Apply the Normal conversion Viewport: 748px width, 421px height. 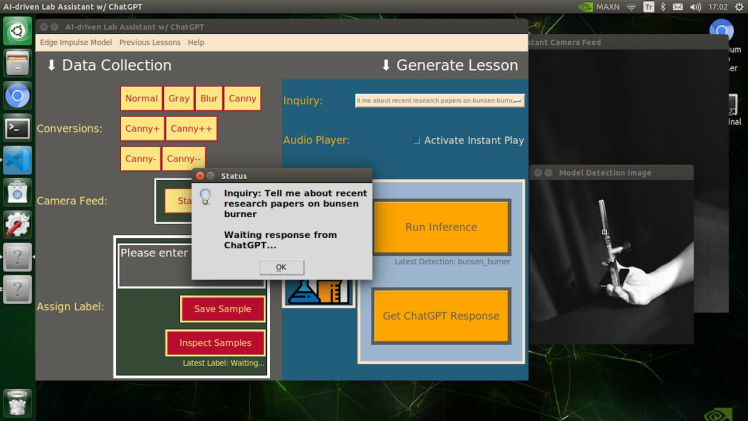point(141,98)
